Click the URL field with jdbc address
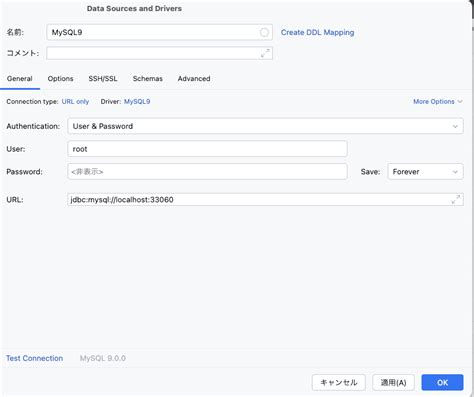Screen dimensions: 474x397 (265, 200)
